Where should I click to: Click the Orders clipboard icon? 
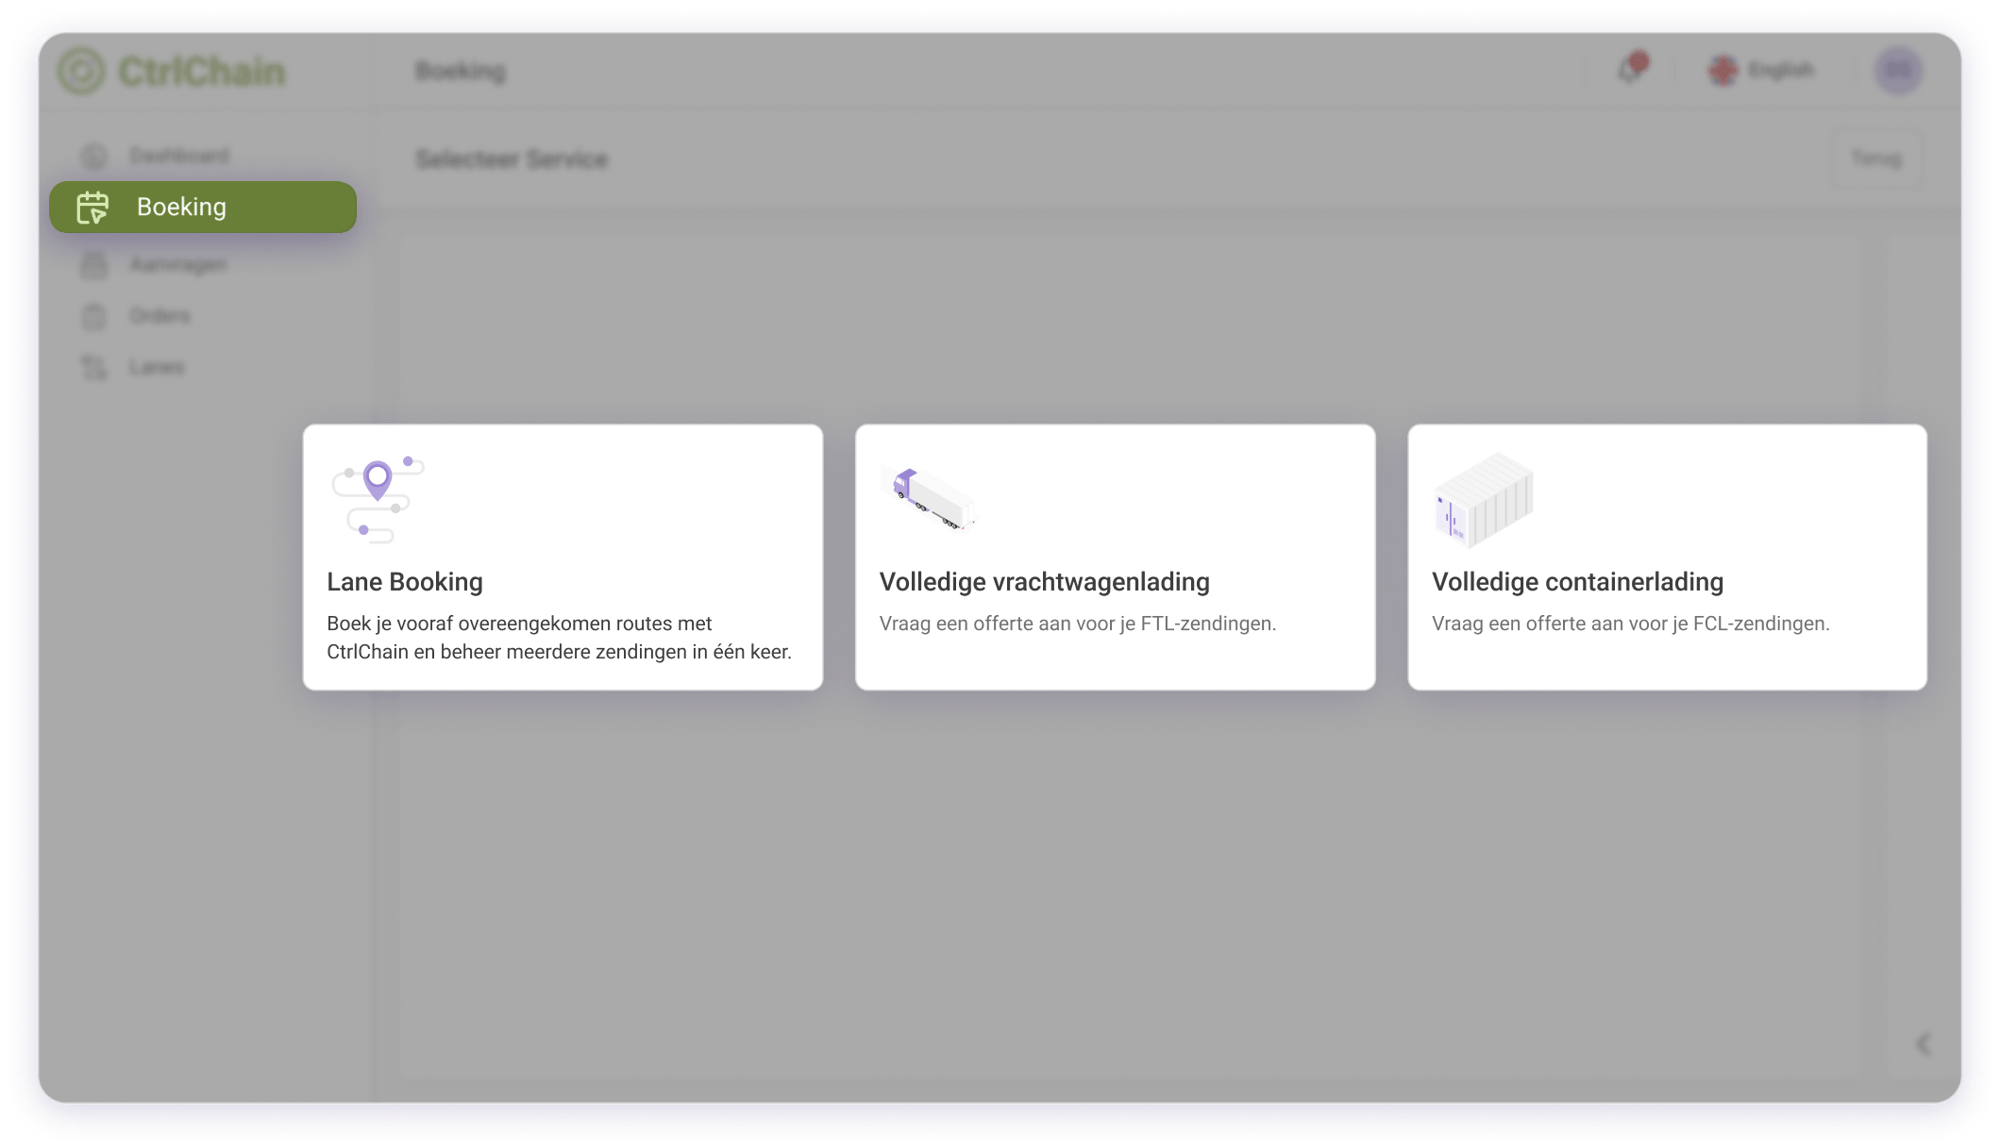(x=94, y=316)
